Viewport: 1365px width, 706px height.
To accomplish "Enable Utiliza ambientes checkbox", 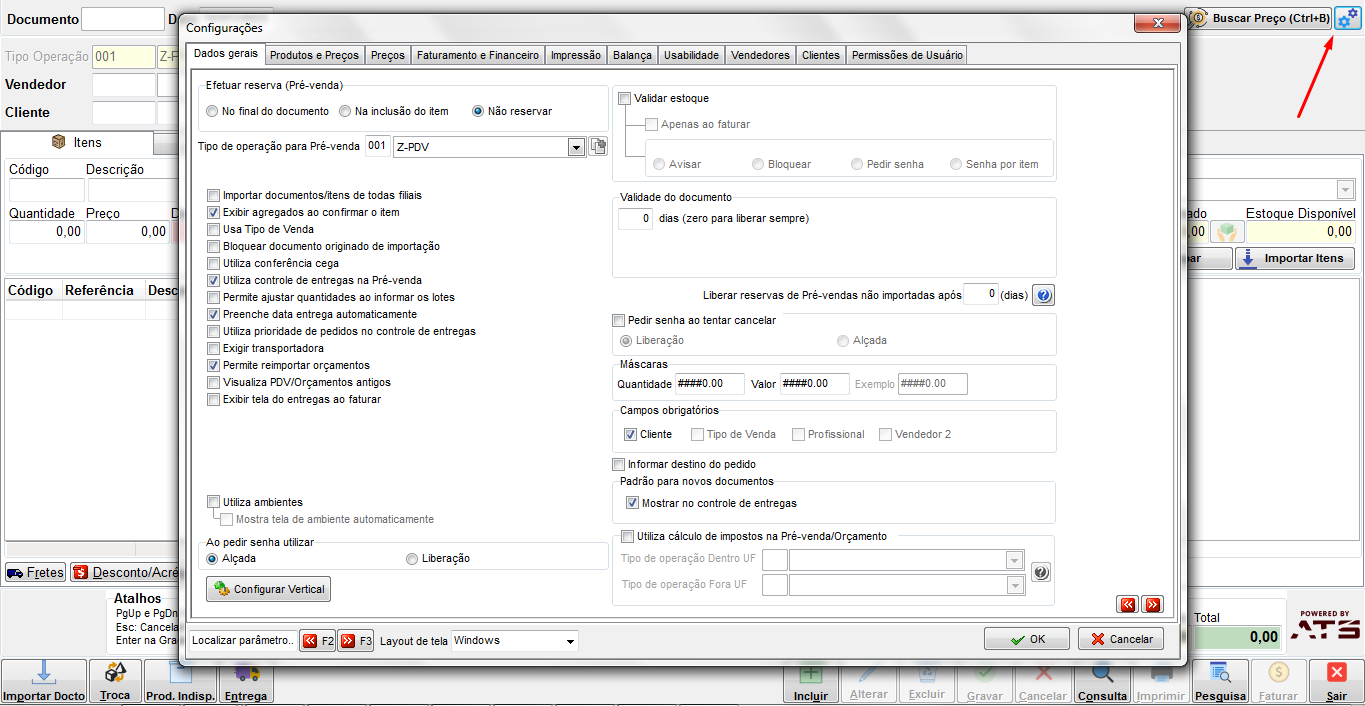I will (213, 502).
